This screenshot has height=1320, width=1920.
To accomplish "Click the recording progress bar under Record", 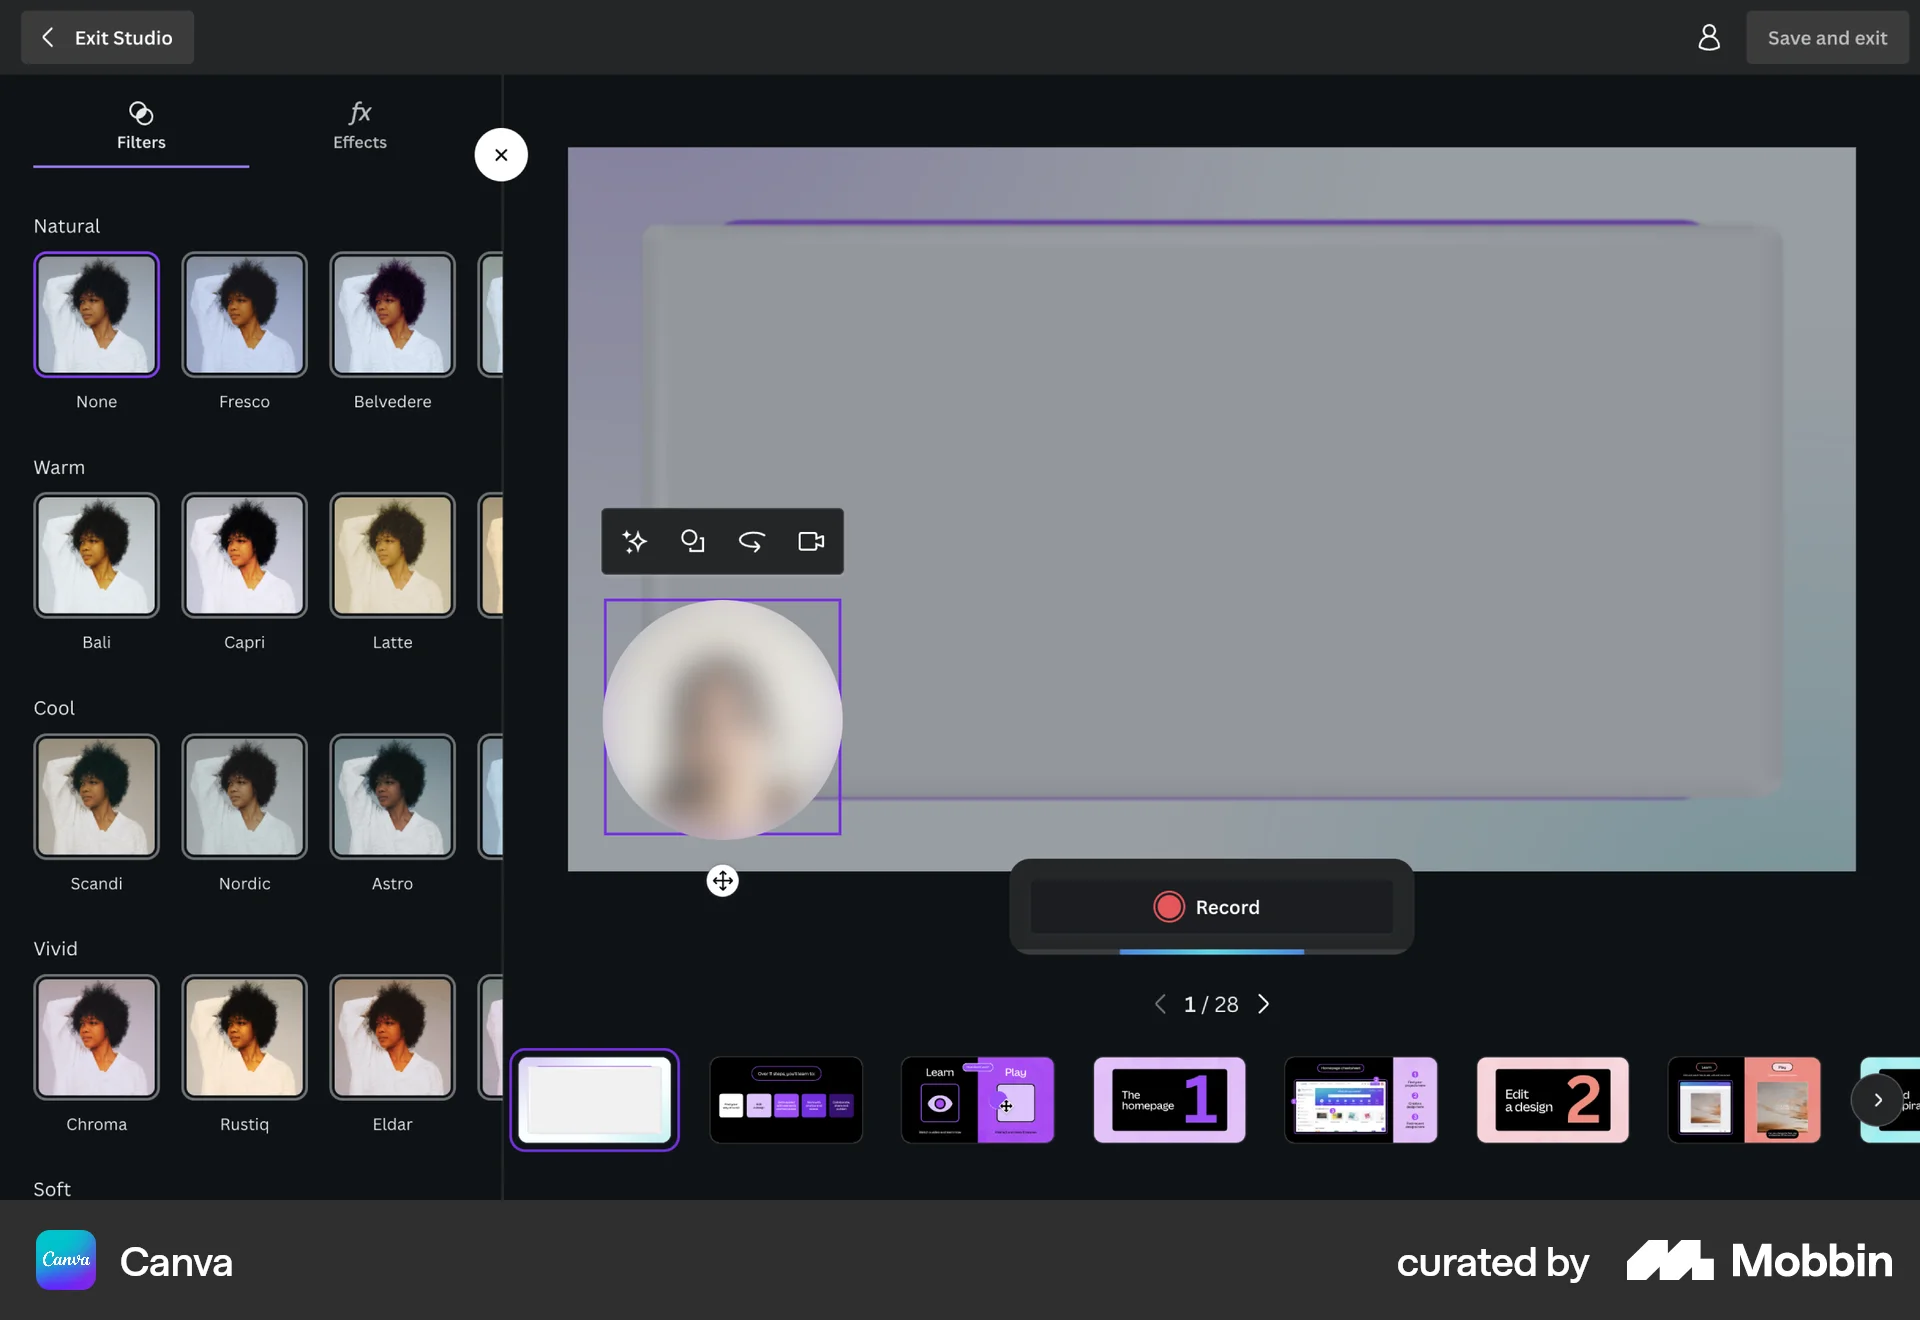I will pos(1210,953).
